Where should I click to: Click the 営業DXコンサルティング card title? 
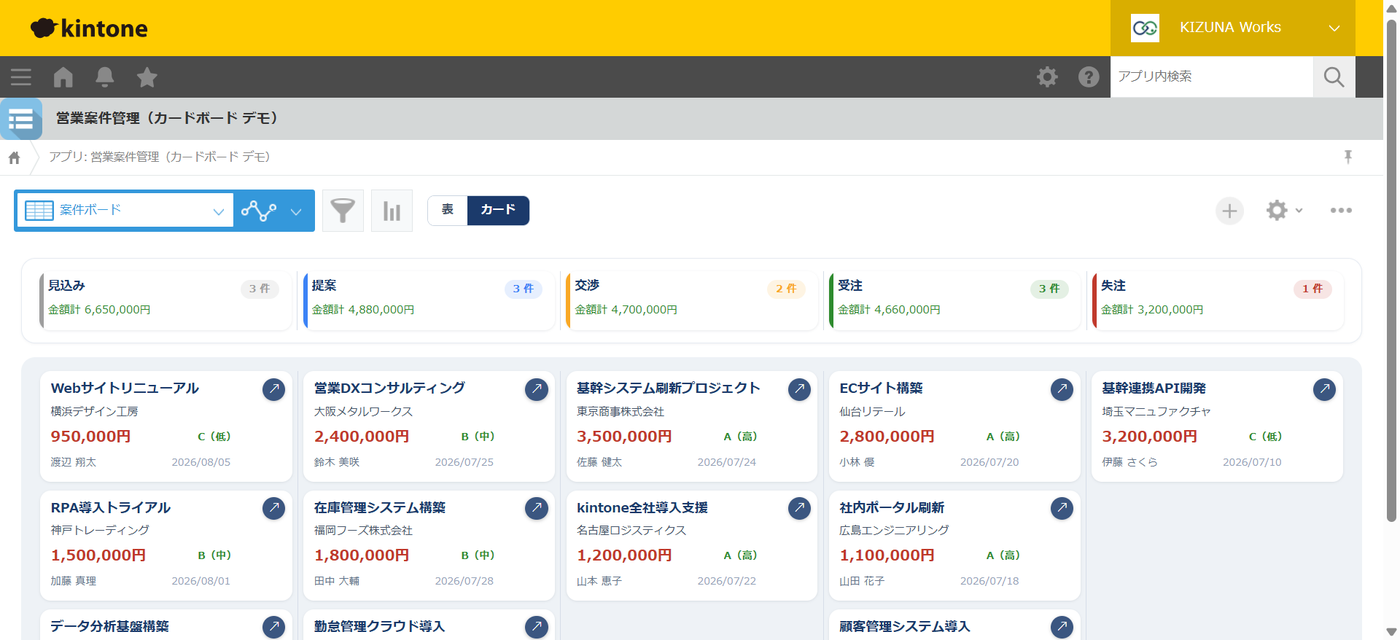(390, 388)
